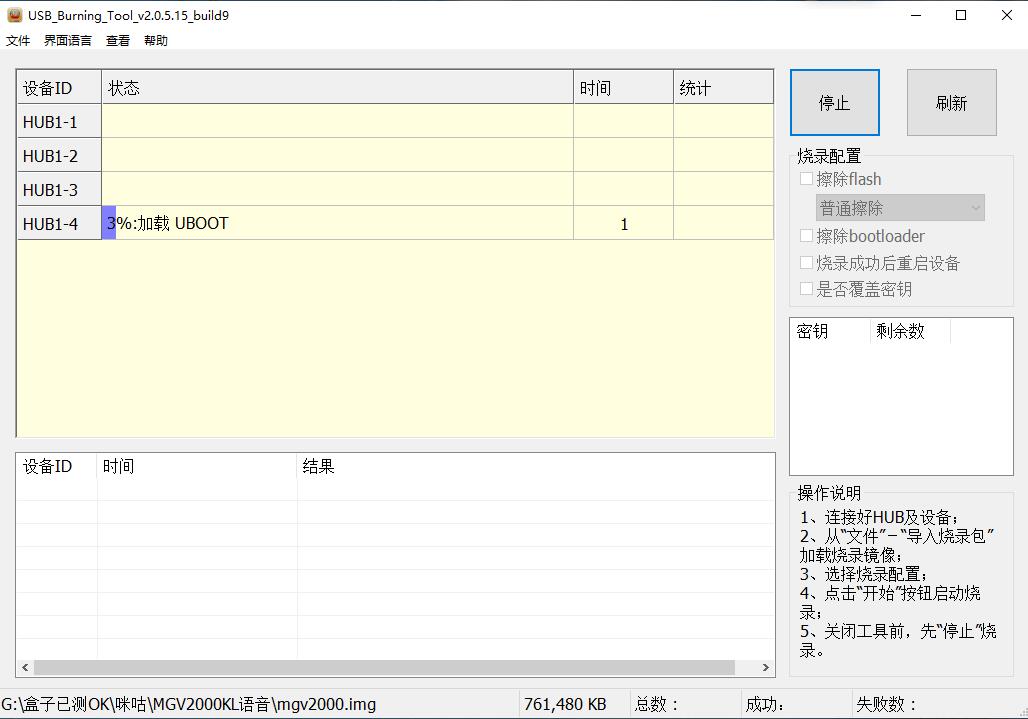Click the 停止 (Stop) button
The height and width of the screenshot is (719, 1028).
(834, 103)
